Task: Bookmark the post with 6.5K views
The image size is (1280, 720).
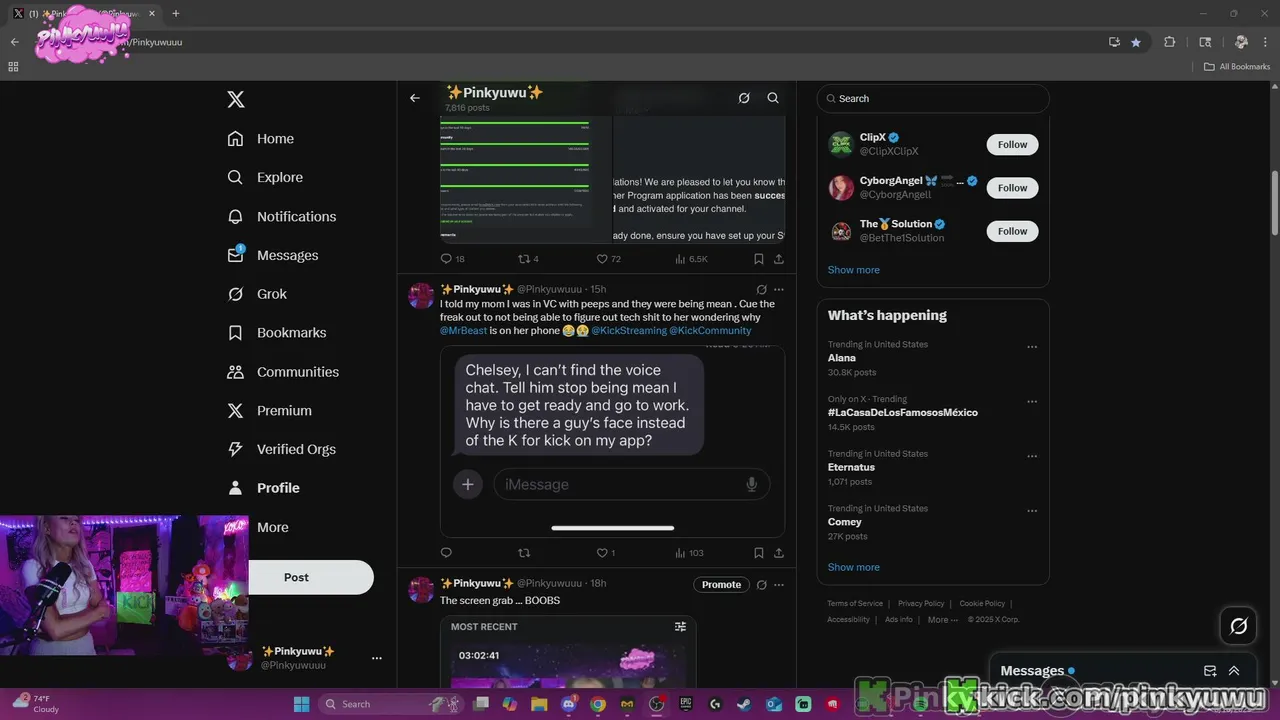Action: [759, 259]
